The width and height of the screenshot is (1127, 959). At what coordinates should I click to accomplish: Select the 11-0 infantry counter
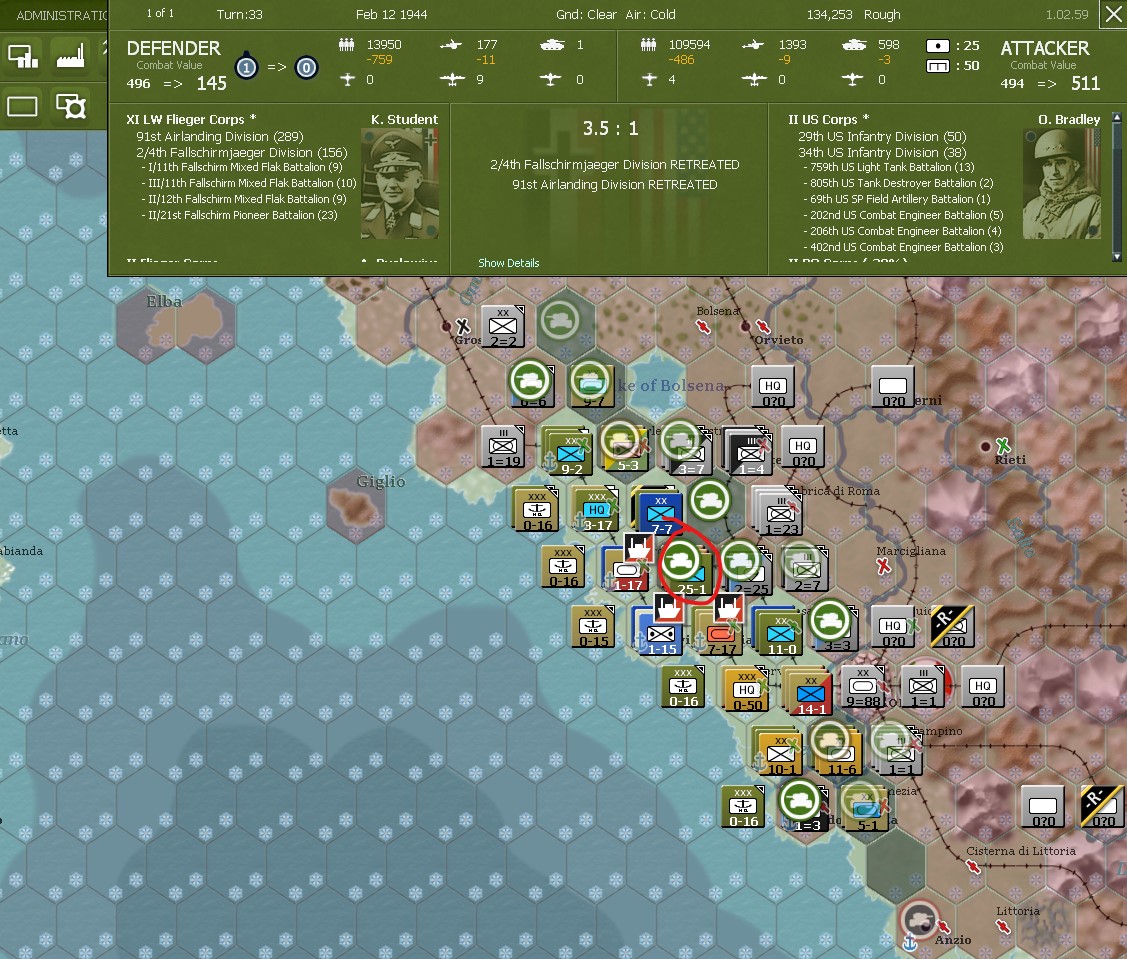(x=780, y=634)
